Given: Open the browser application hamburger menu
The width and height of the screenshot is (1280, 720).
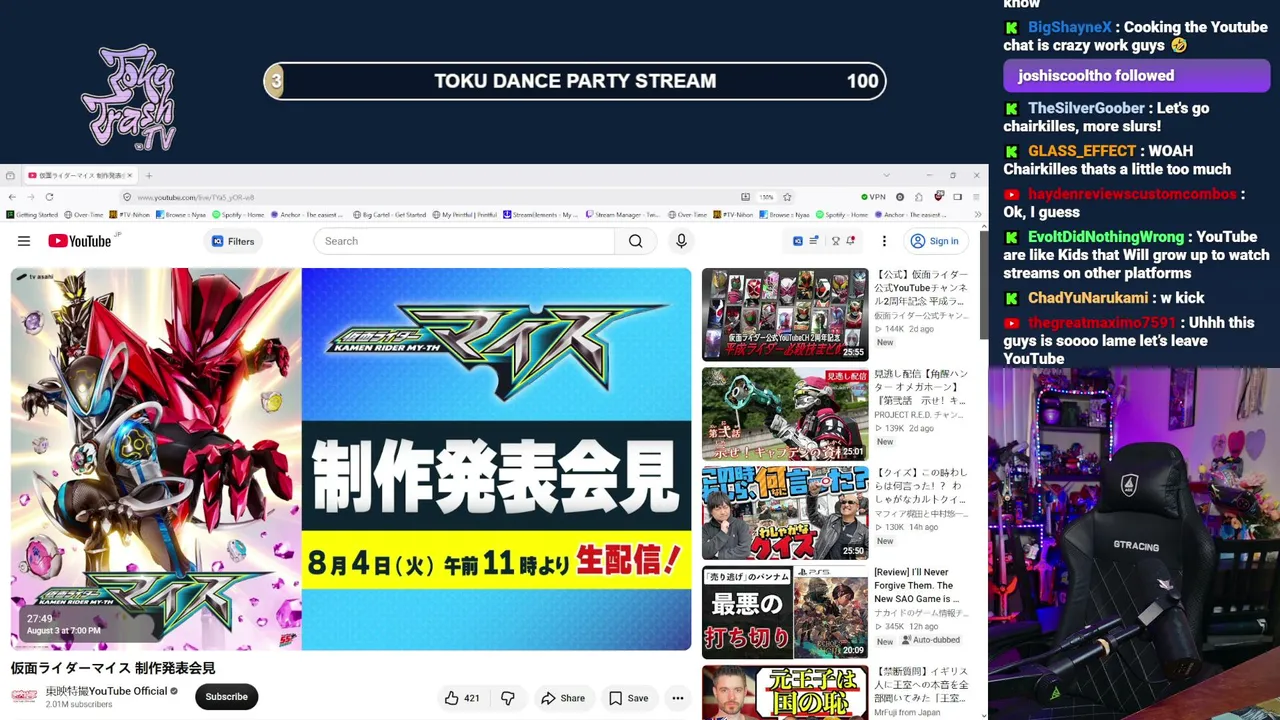Looking at the screenshot, I should pyautogui.click(x=976, y=197).
